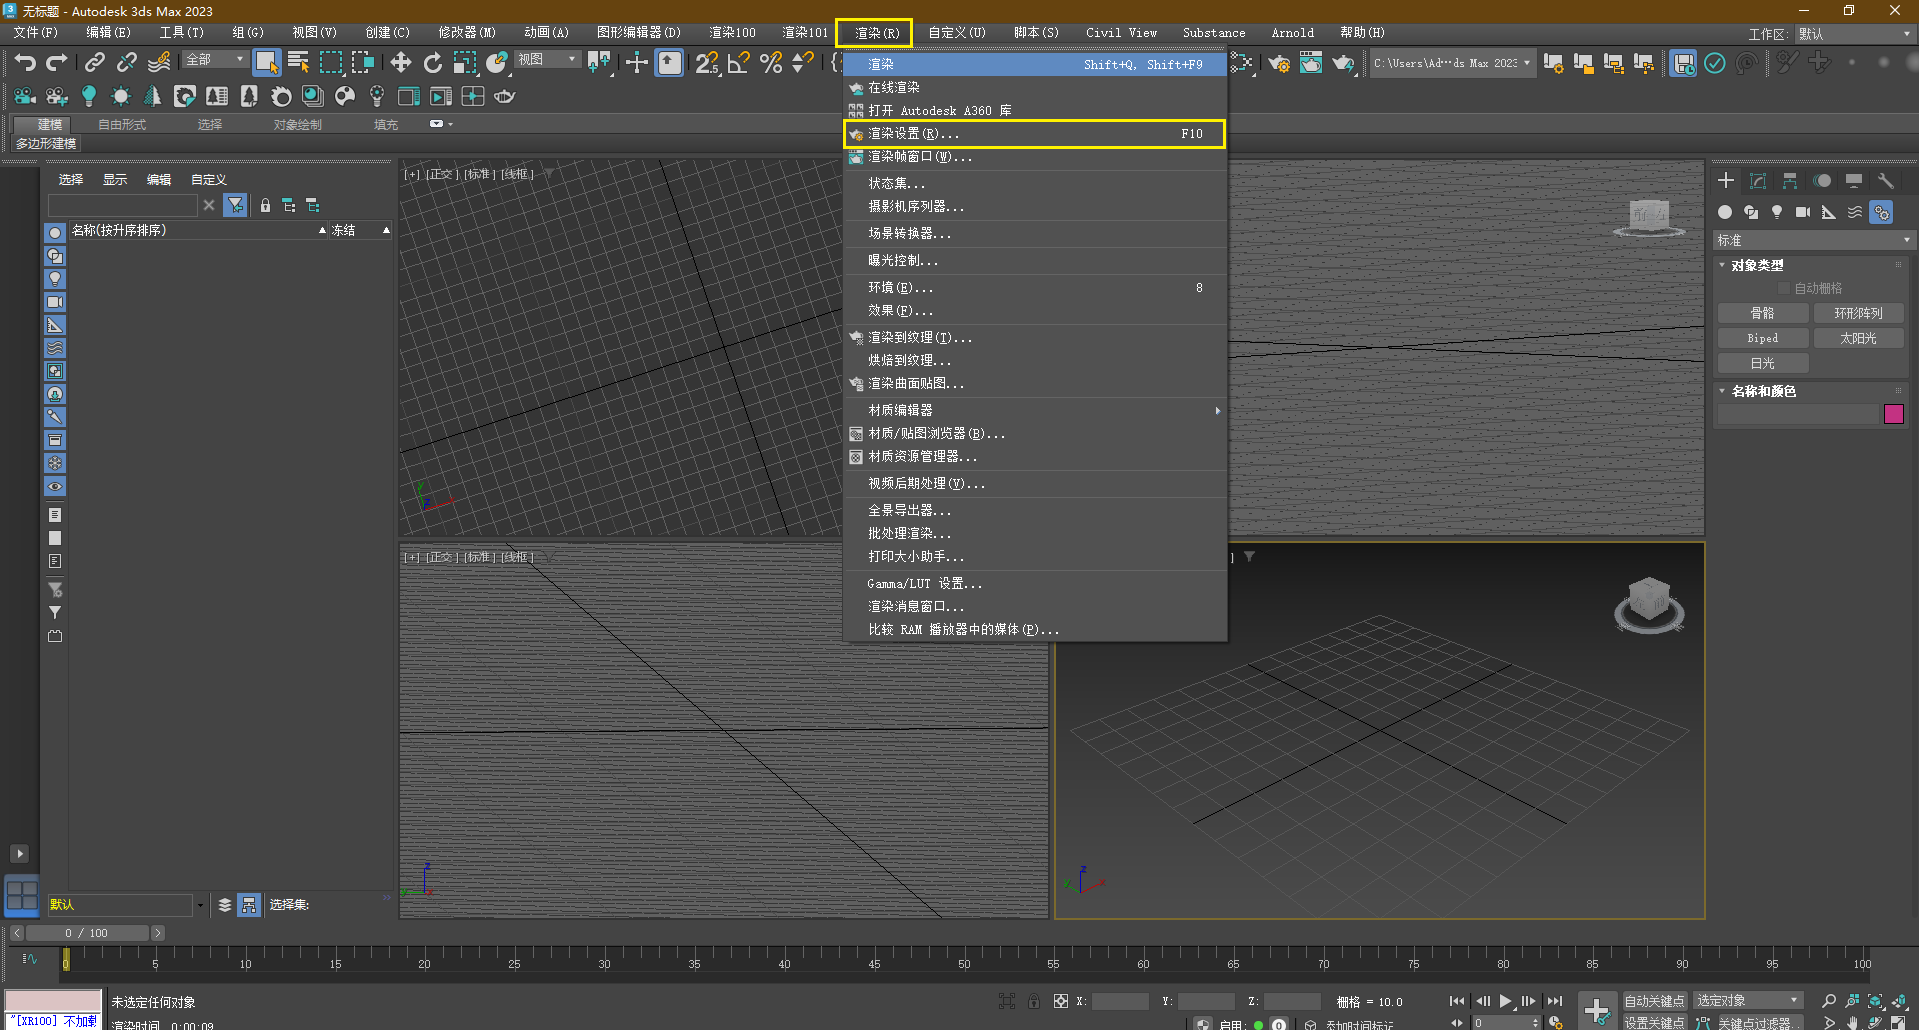Toggle the scene explorer lock icon
This screenshot has width=1919, height=1030.
pyautogui.click(x=265, y=205)
